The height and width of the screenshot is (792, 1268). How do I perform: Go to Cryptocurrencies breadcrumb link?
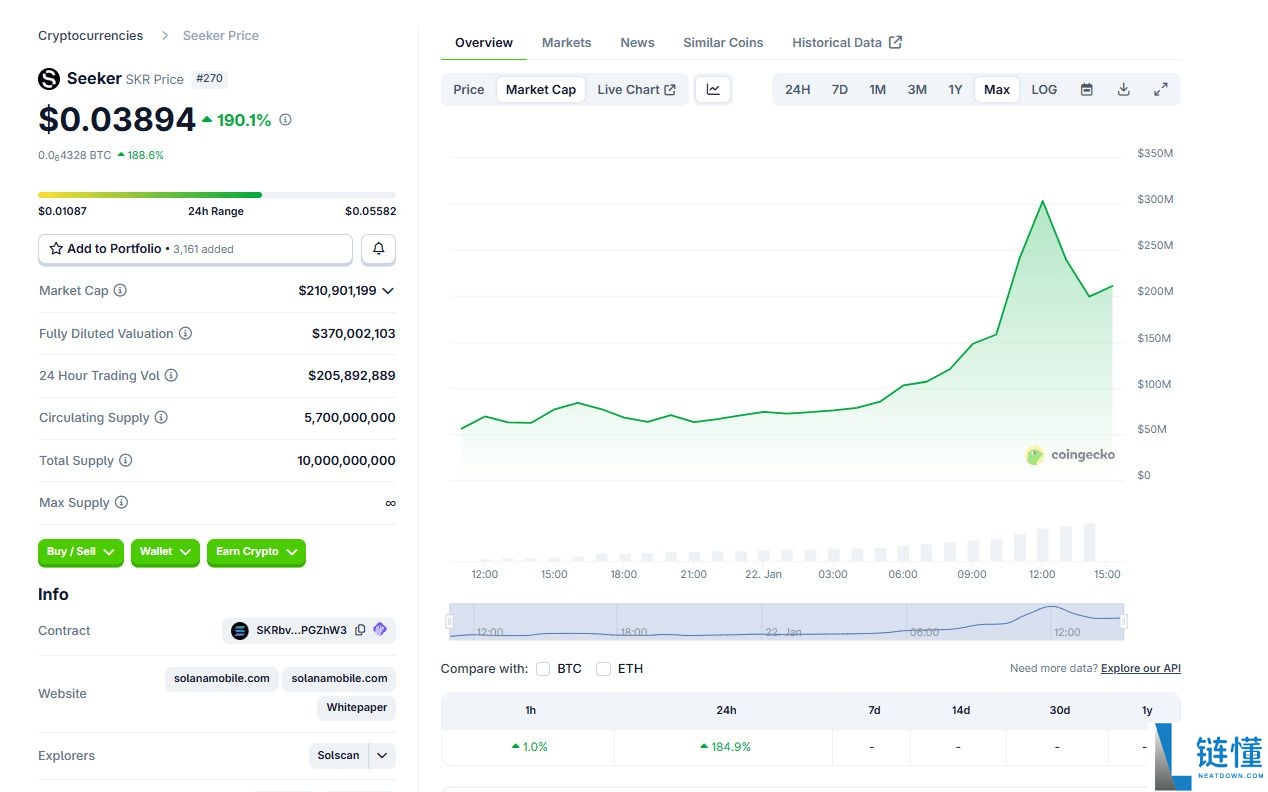click(x=90, y=36)
